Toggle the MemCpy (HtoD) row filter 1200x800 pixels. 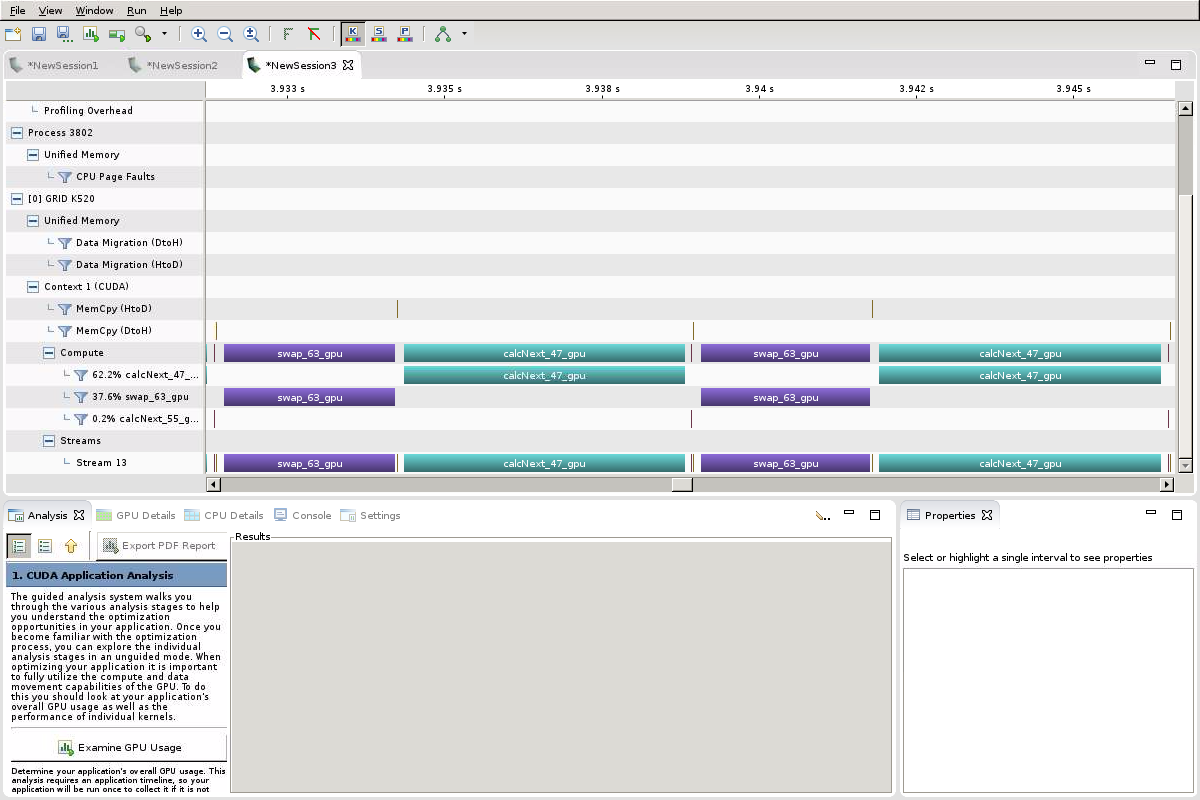tap(65, 309)
